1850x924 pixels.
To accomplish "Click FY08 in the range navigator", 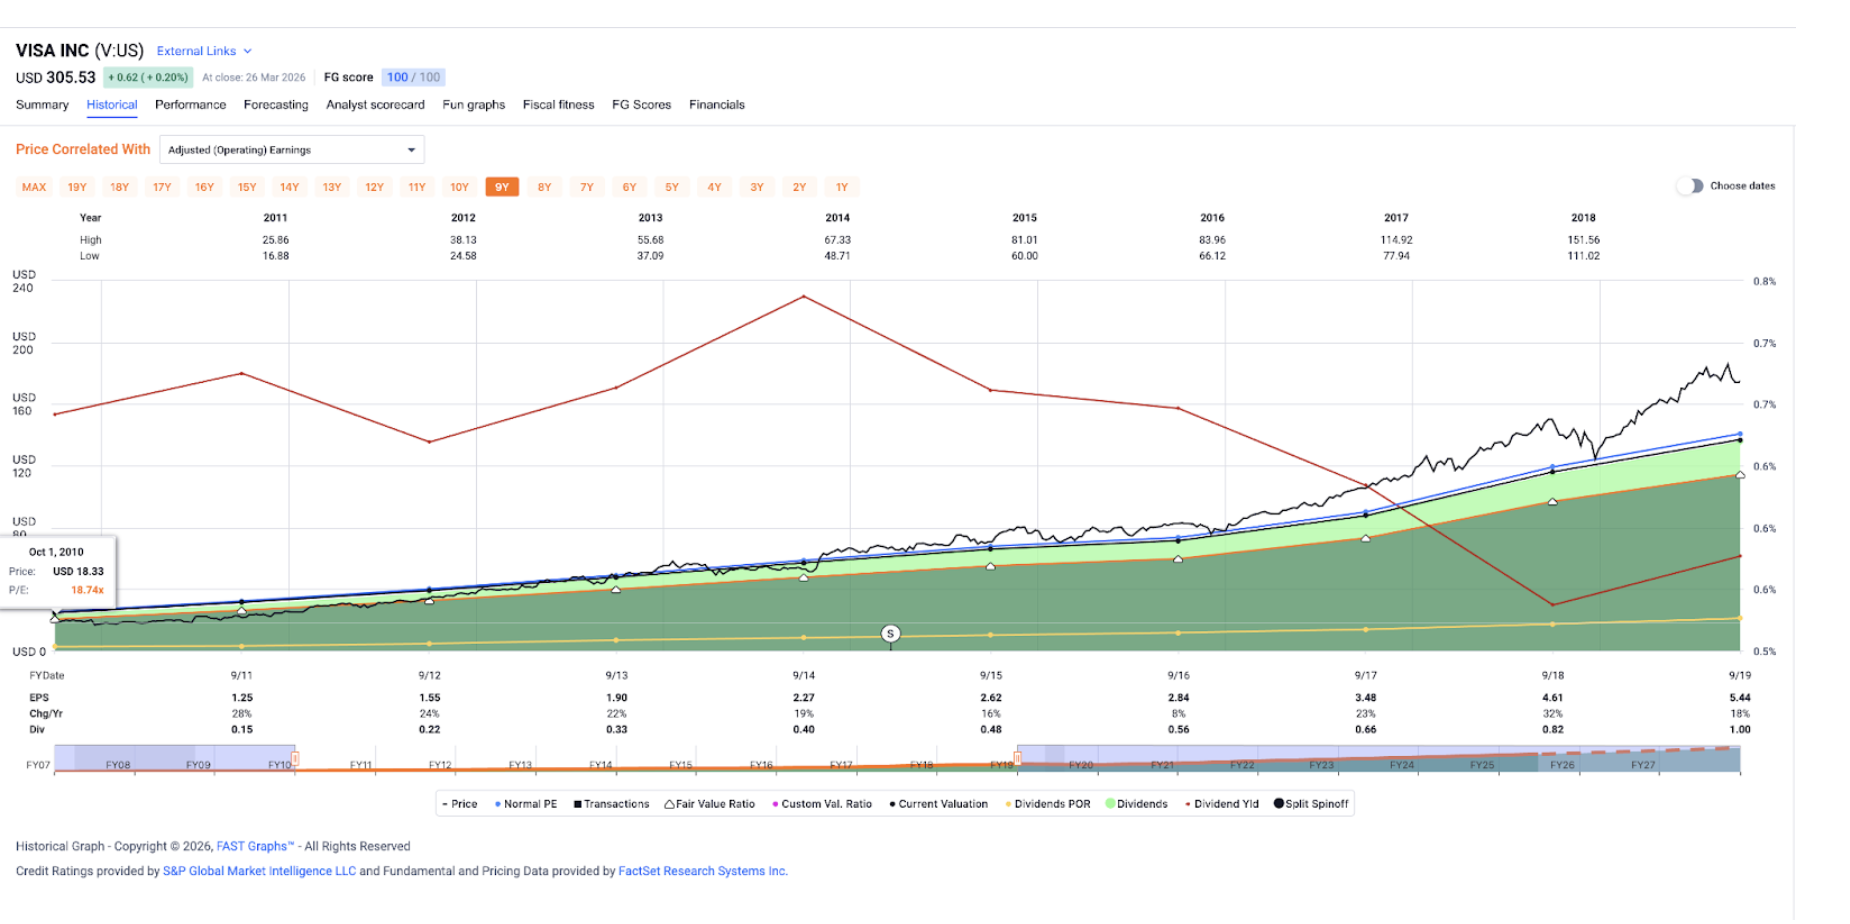I will point(118,765).
